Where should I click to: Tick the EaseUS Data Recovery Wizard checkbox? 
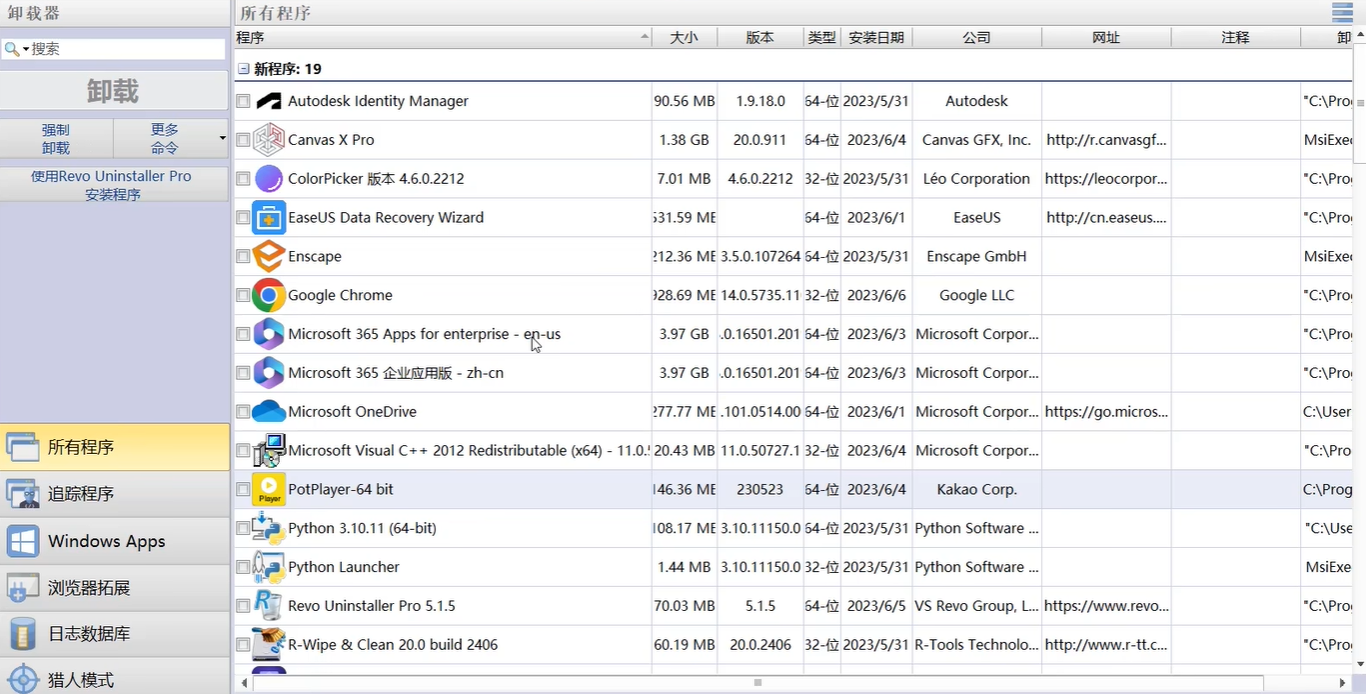point(243,217)
